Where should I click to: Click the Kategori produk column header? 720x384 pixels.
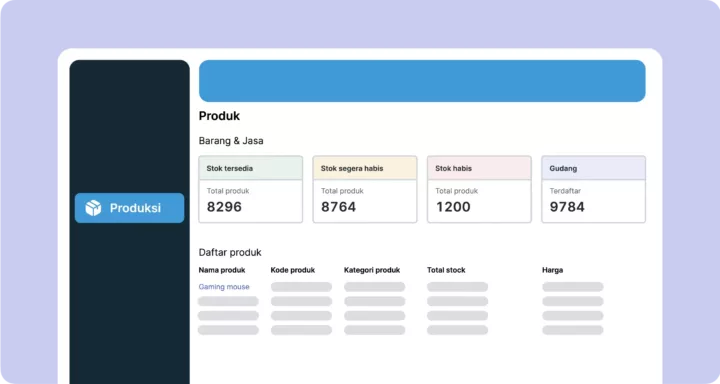(x=372, y=270)
